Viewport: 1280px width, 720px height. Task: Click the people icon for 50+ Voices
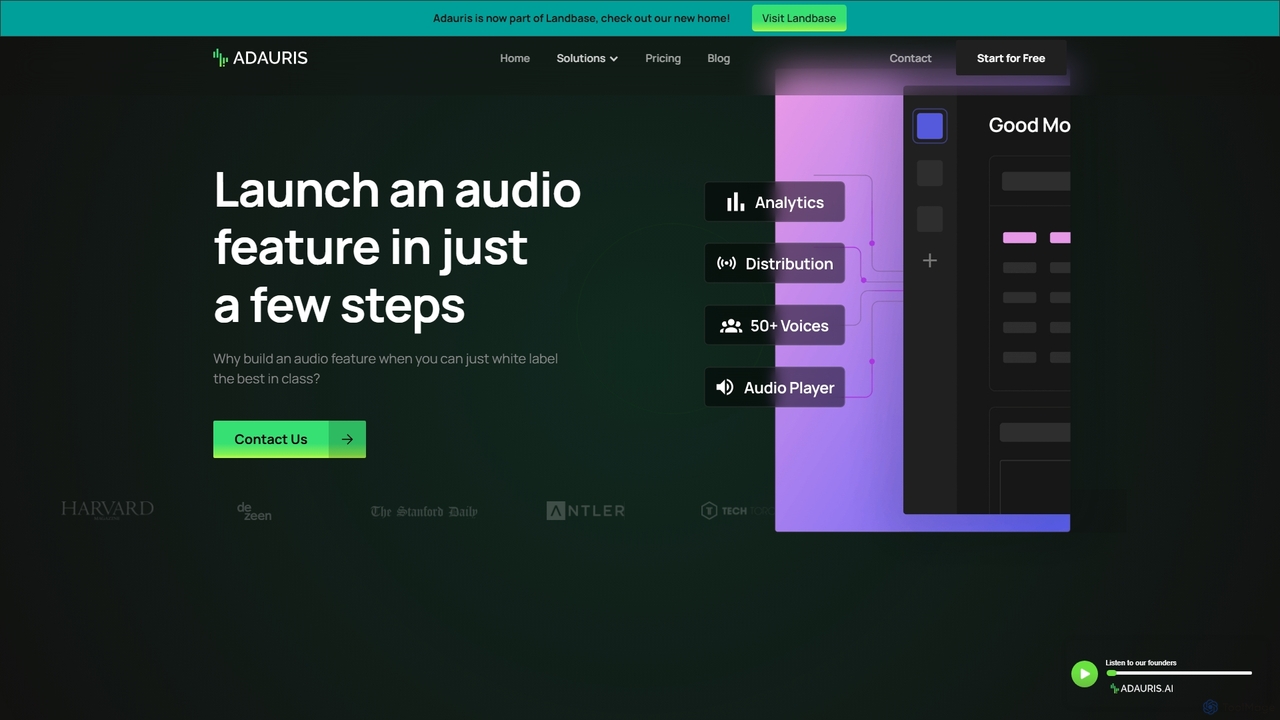pyautogui.click(x=731, y=326)
